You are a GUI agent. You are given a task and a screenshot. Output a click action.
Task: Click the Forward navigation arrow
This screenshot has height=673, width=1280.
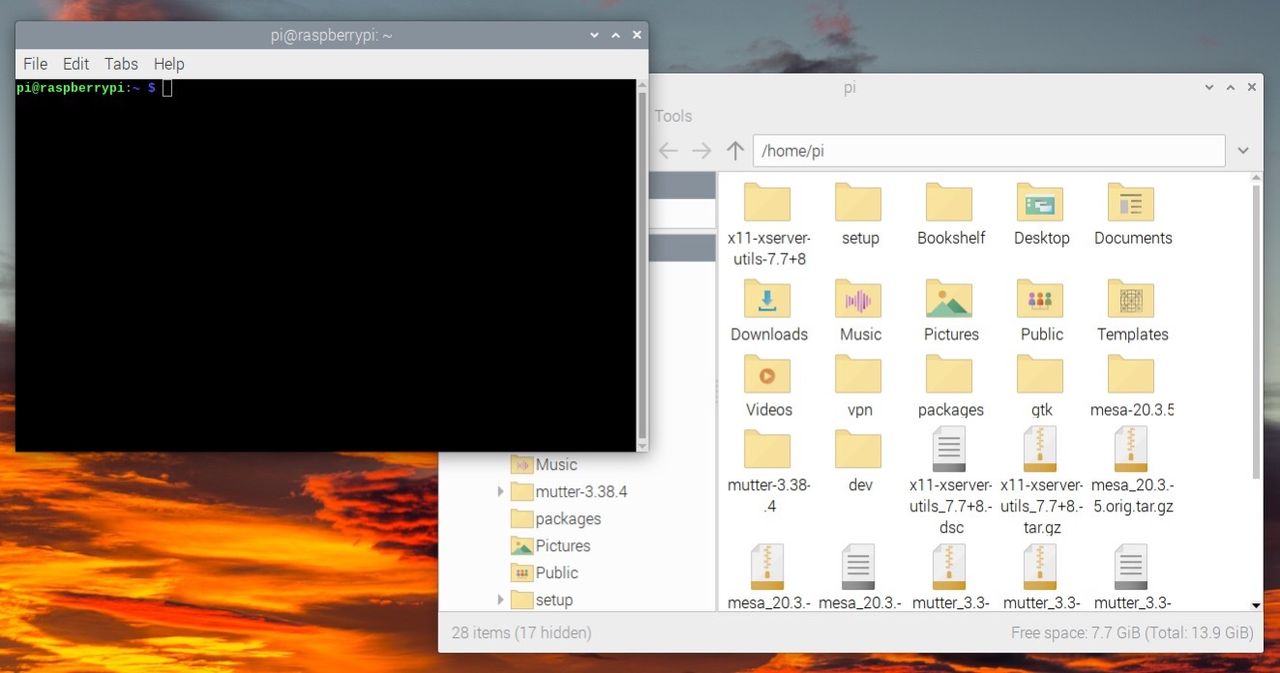(x=701, y=150)
